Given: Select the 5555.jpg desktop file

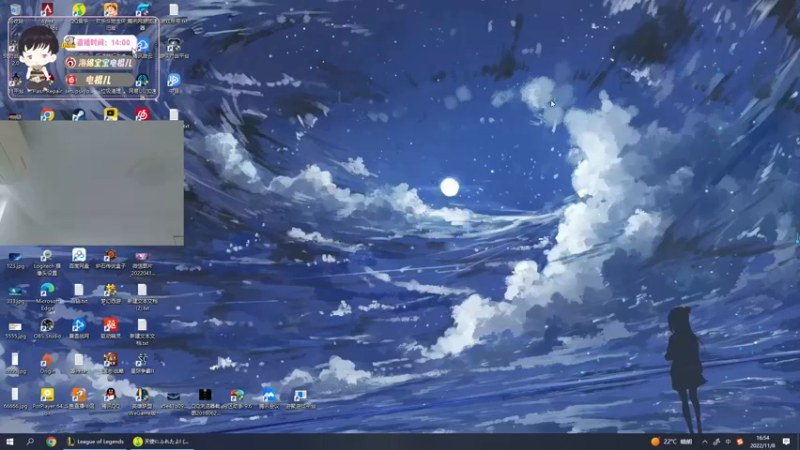Looking at the screenshot, I should [15, 330].
